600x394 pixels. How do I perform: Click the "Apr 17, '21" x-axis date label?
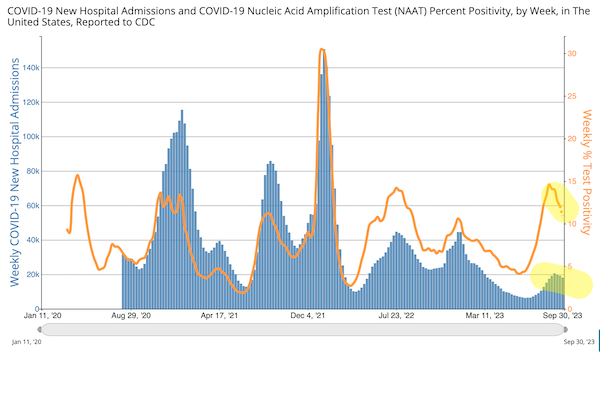[219, 316]
